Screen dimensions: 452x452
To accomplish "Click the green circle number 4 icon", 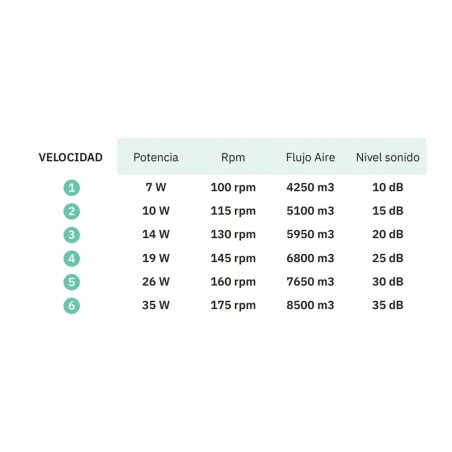I will (72, 259).
